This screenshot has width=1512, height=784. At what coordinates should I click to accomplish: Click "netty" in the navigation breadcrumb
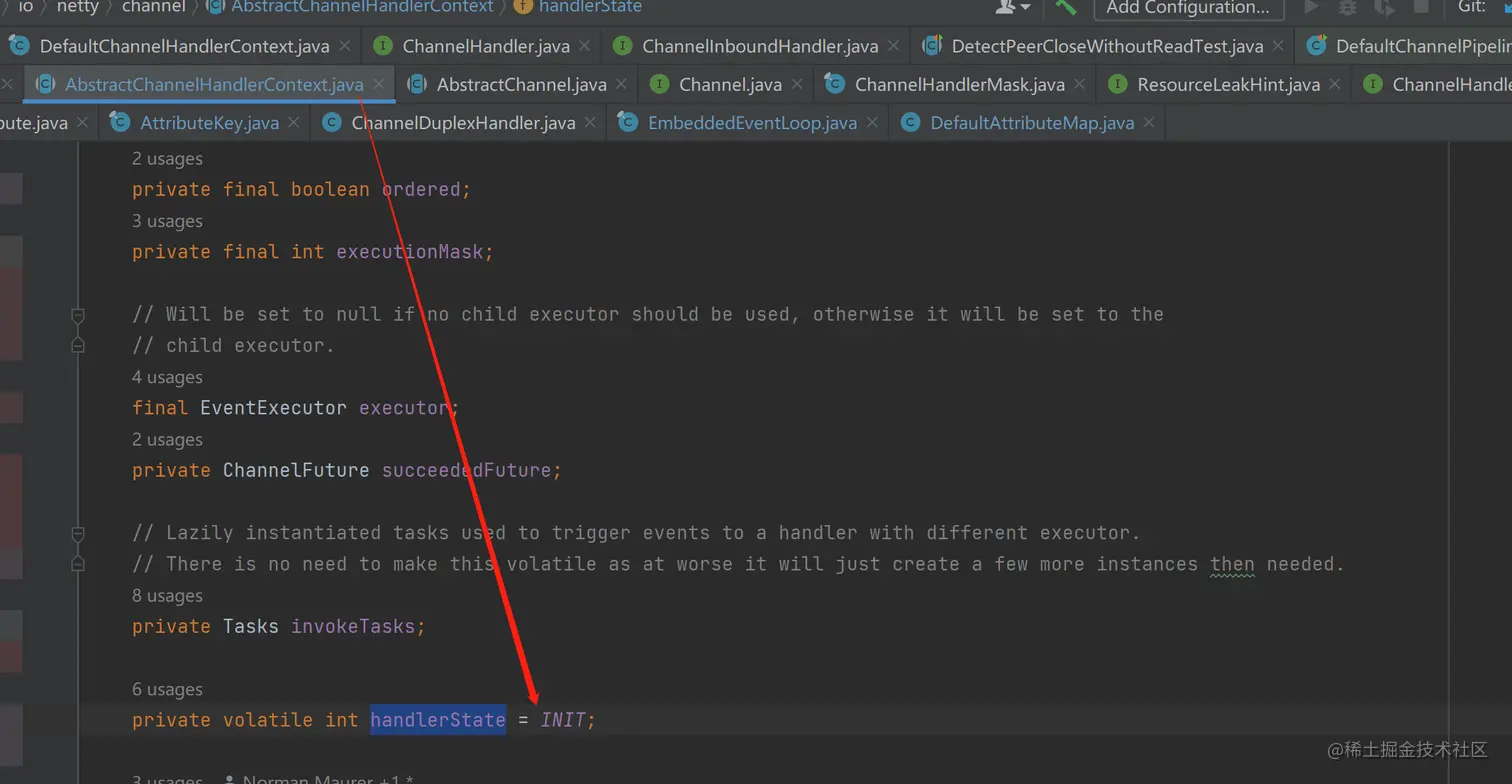click(x=77, y=7)
